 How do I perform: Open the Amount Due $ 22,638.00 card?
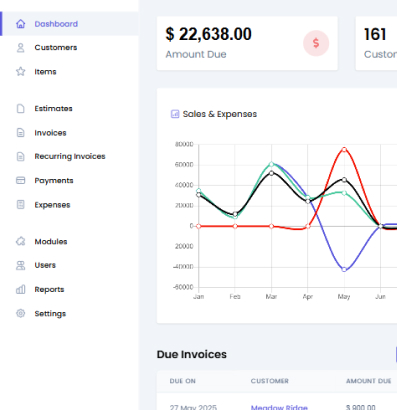(247, 43)
